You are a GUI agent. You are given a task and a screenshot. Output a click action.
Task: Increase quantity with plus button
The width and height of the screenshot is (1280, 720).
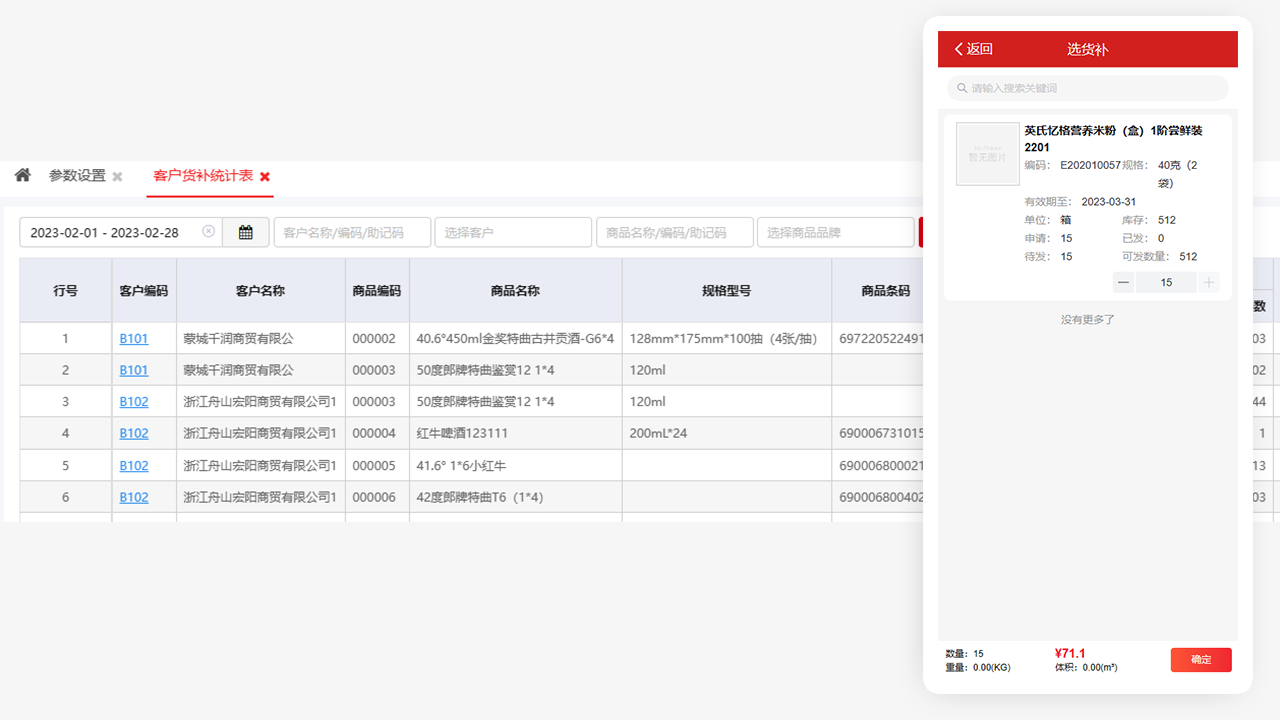pos(1209,283)
